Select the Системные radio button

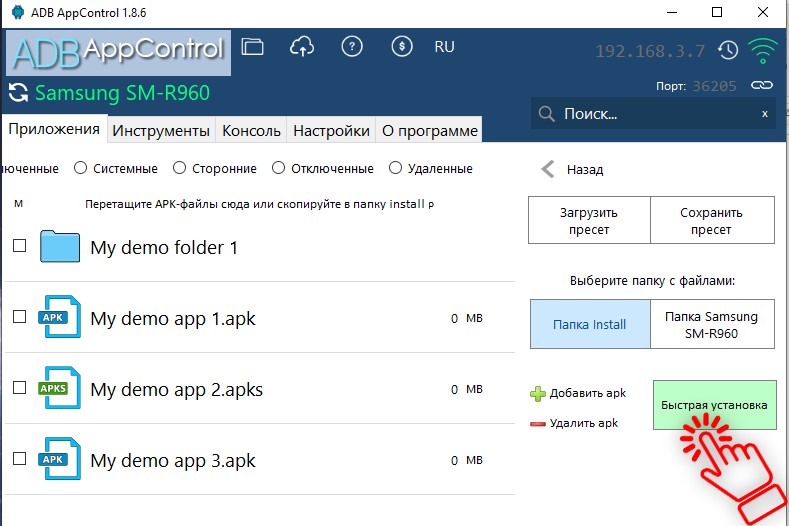pyautogui.click(x=81, y=169)
